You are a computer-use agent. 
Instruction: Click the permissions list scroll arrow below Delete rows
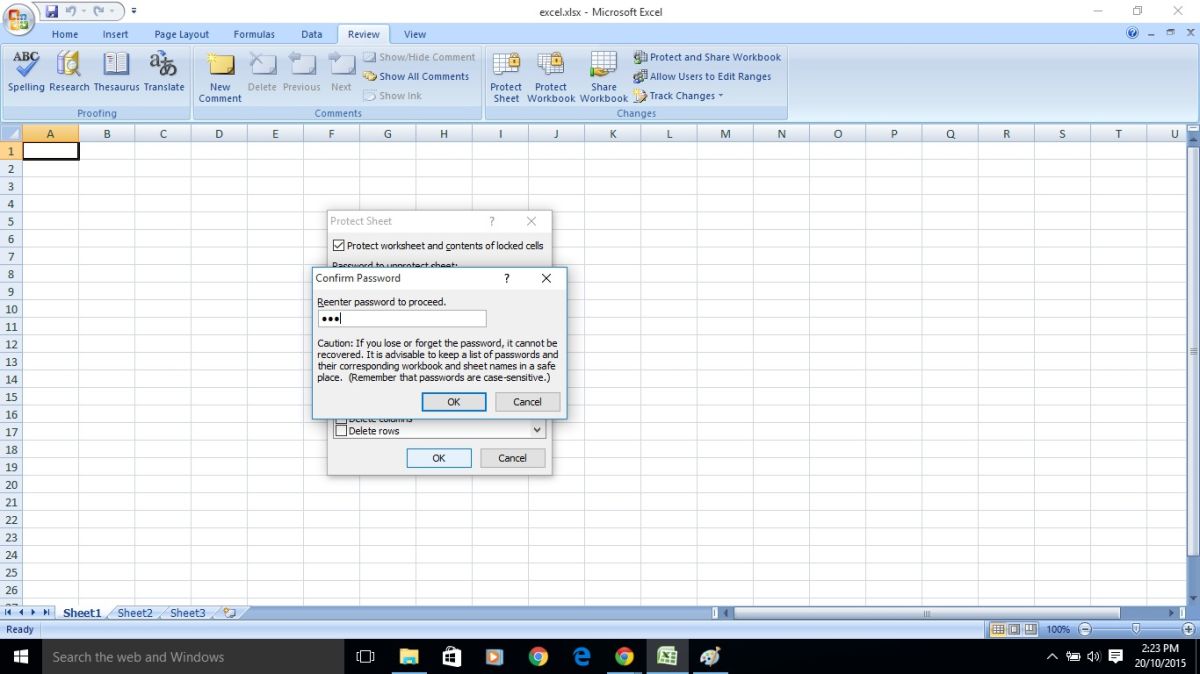tap(536, 430)
